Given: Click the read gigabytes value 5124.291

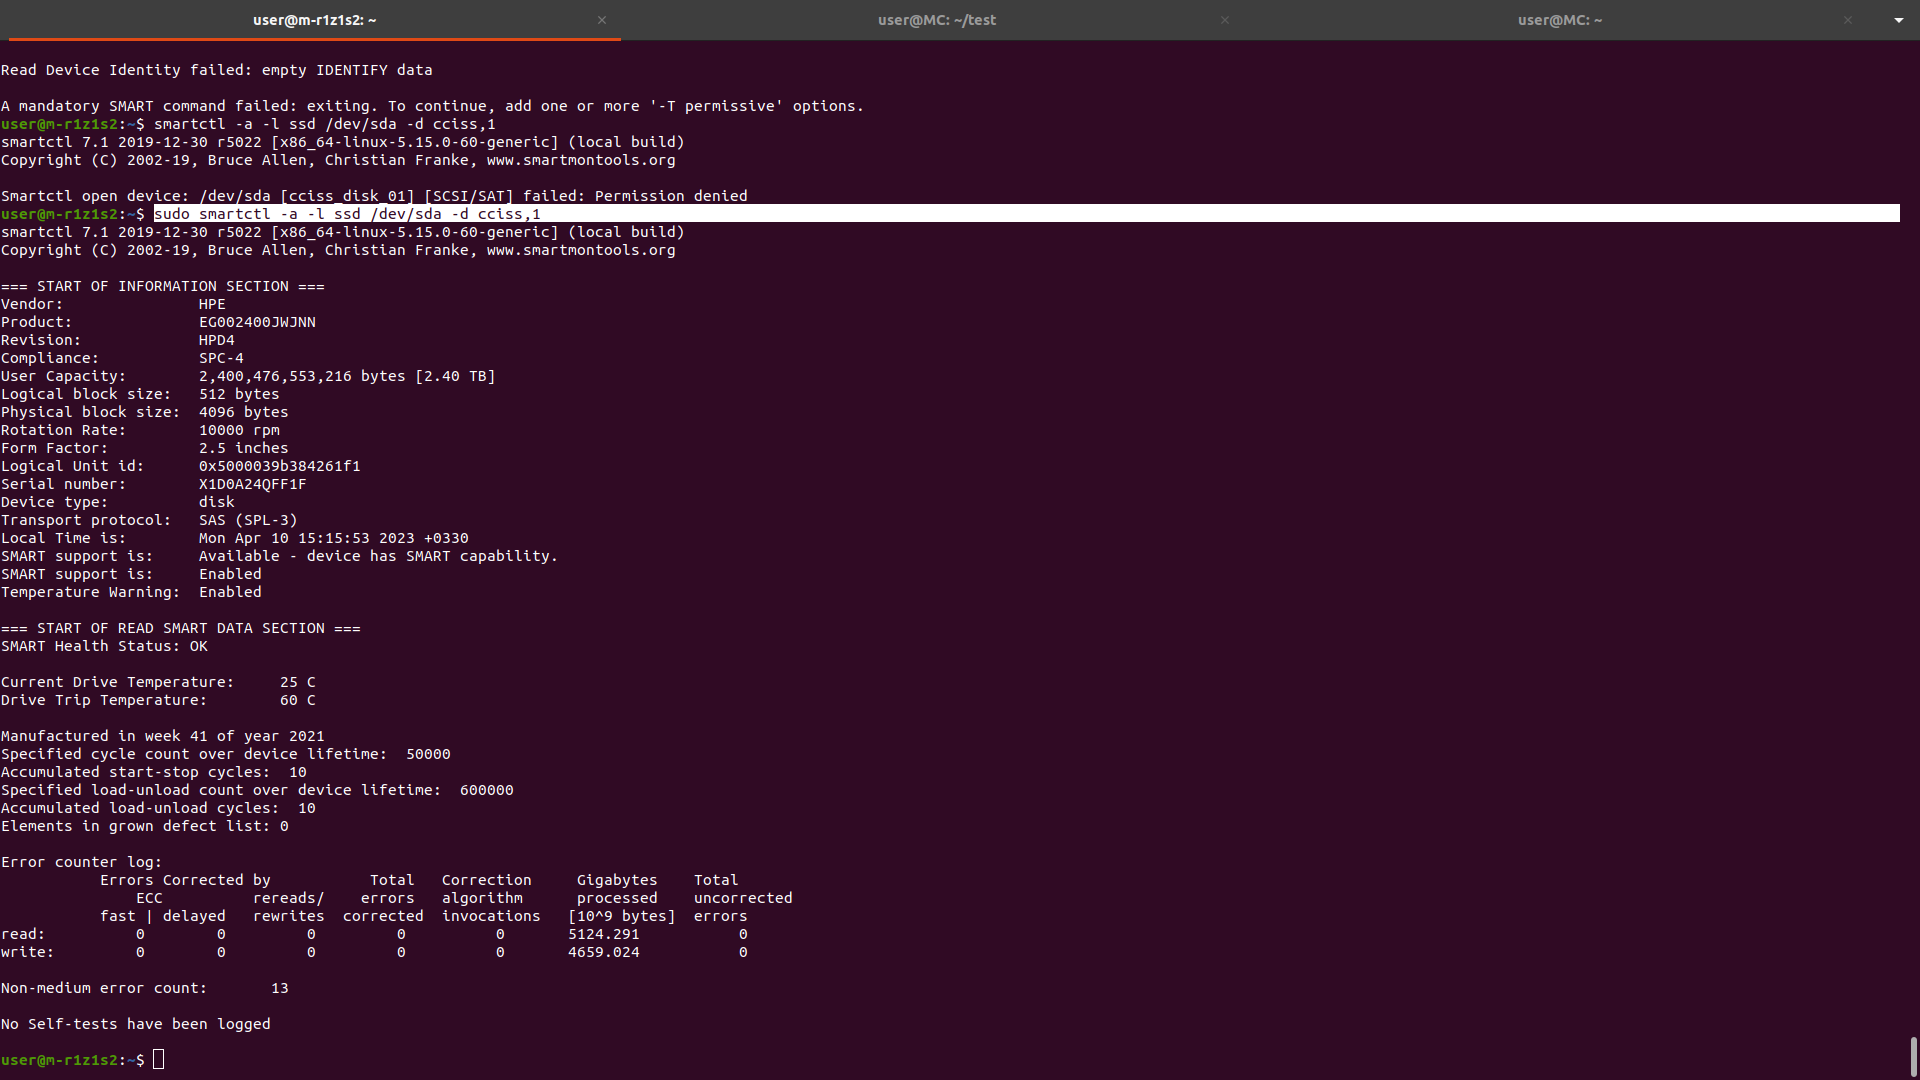Looking at the screenshot, I should coord(603,934).
